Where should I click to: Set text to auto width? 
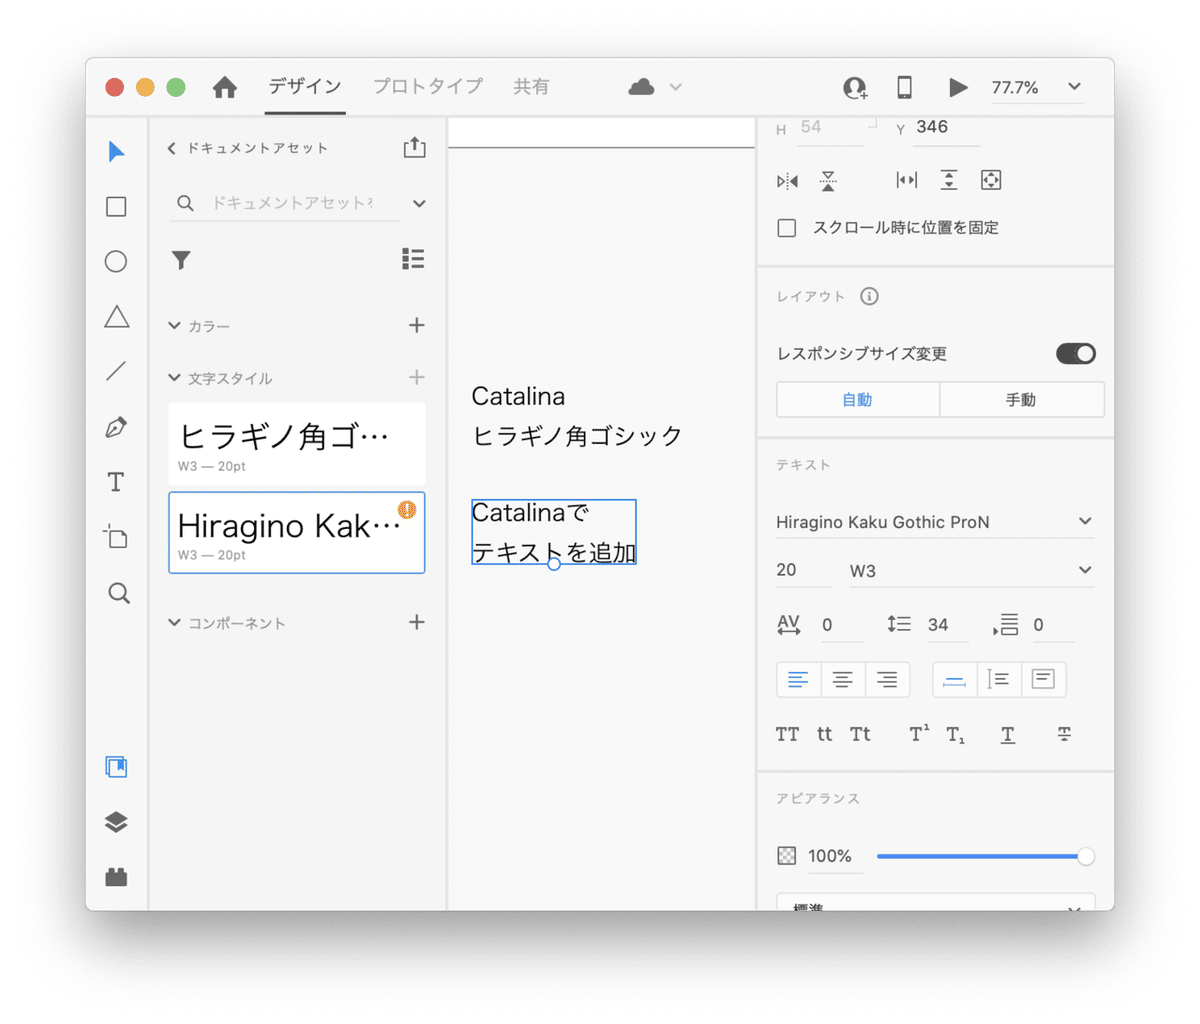[x=954, y=680]
